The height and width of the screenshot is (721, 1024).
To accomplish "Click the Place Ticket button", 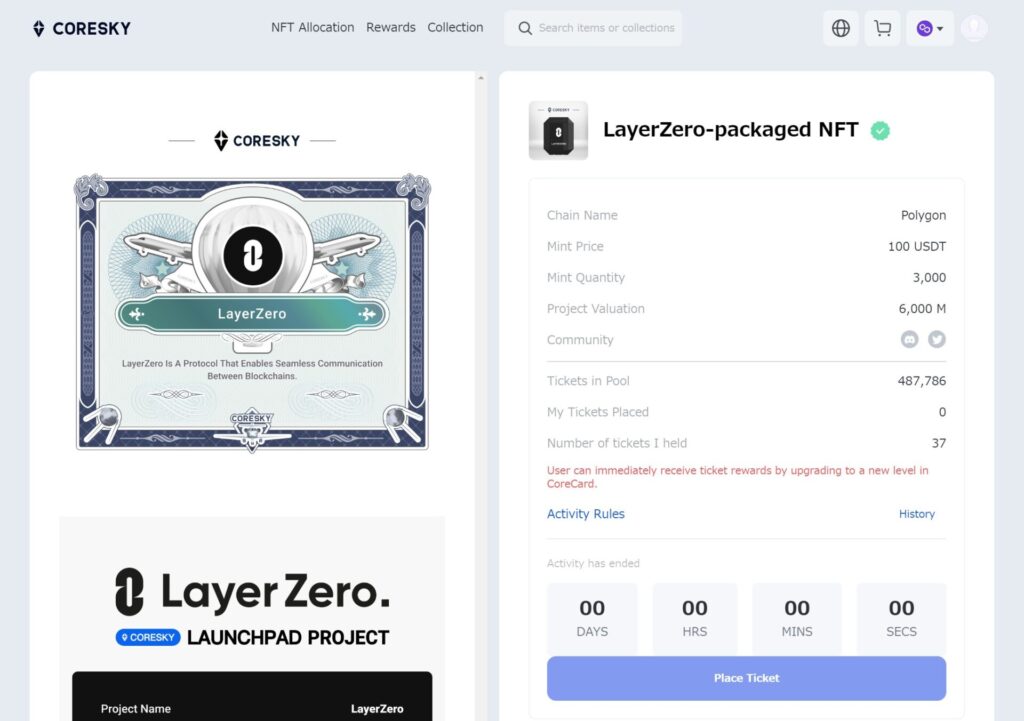I will pyautogui.click(x=746, y=679).
